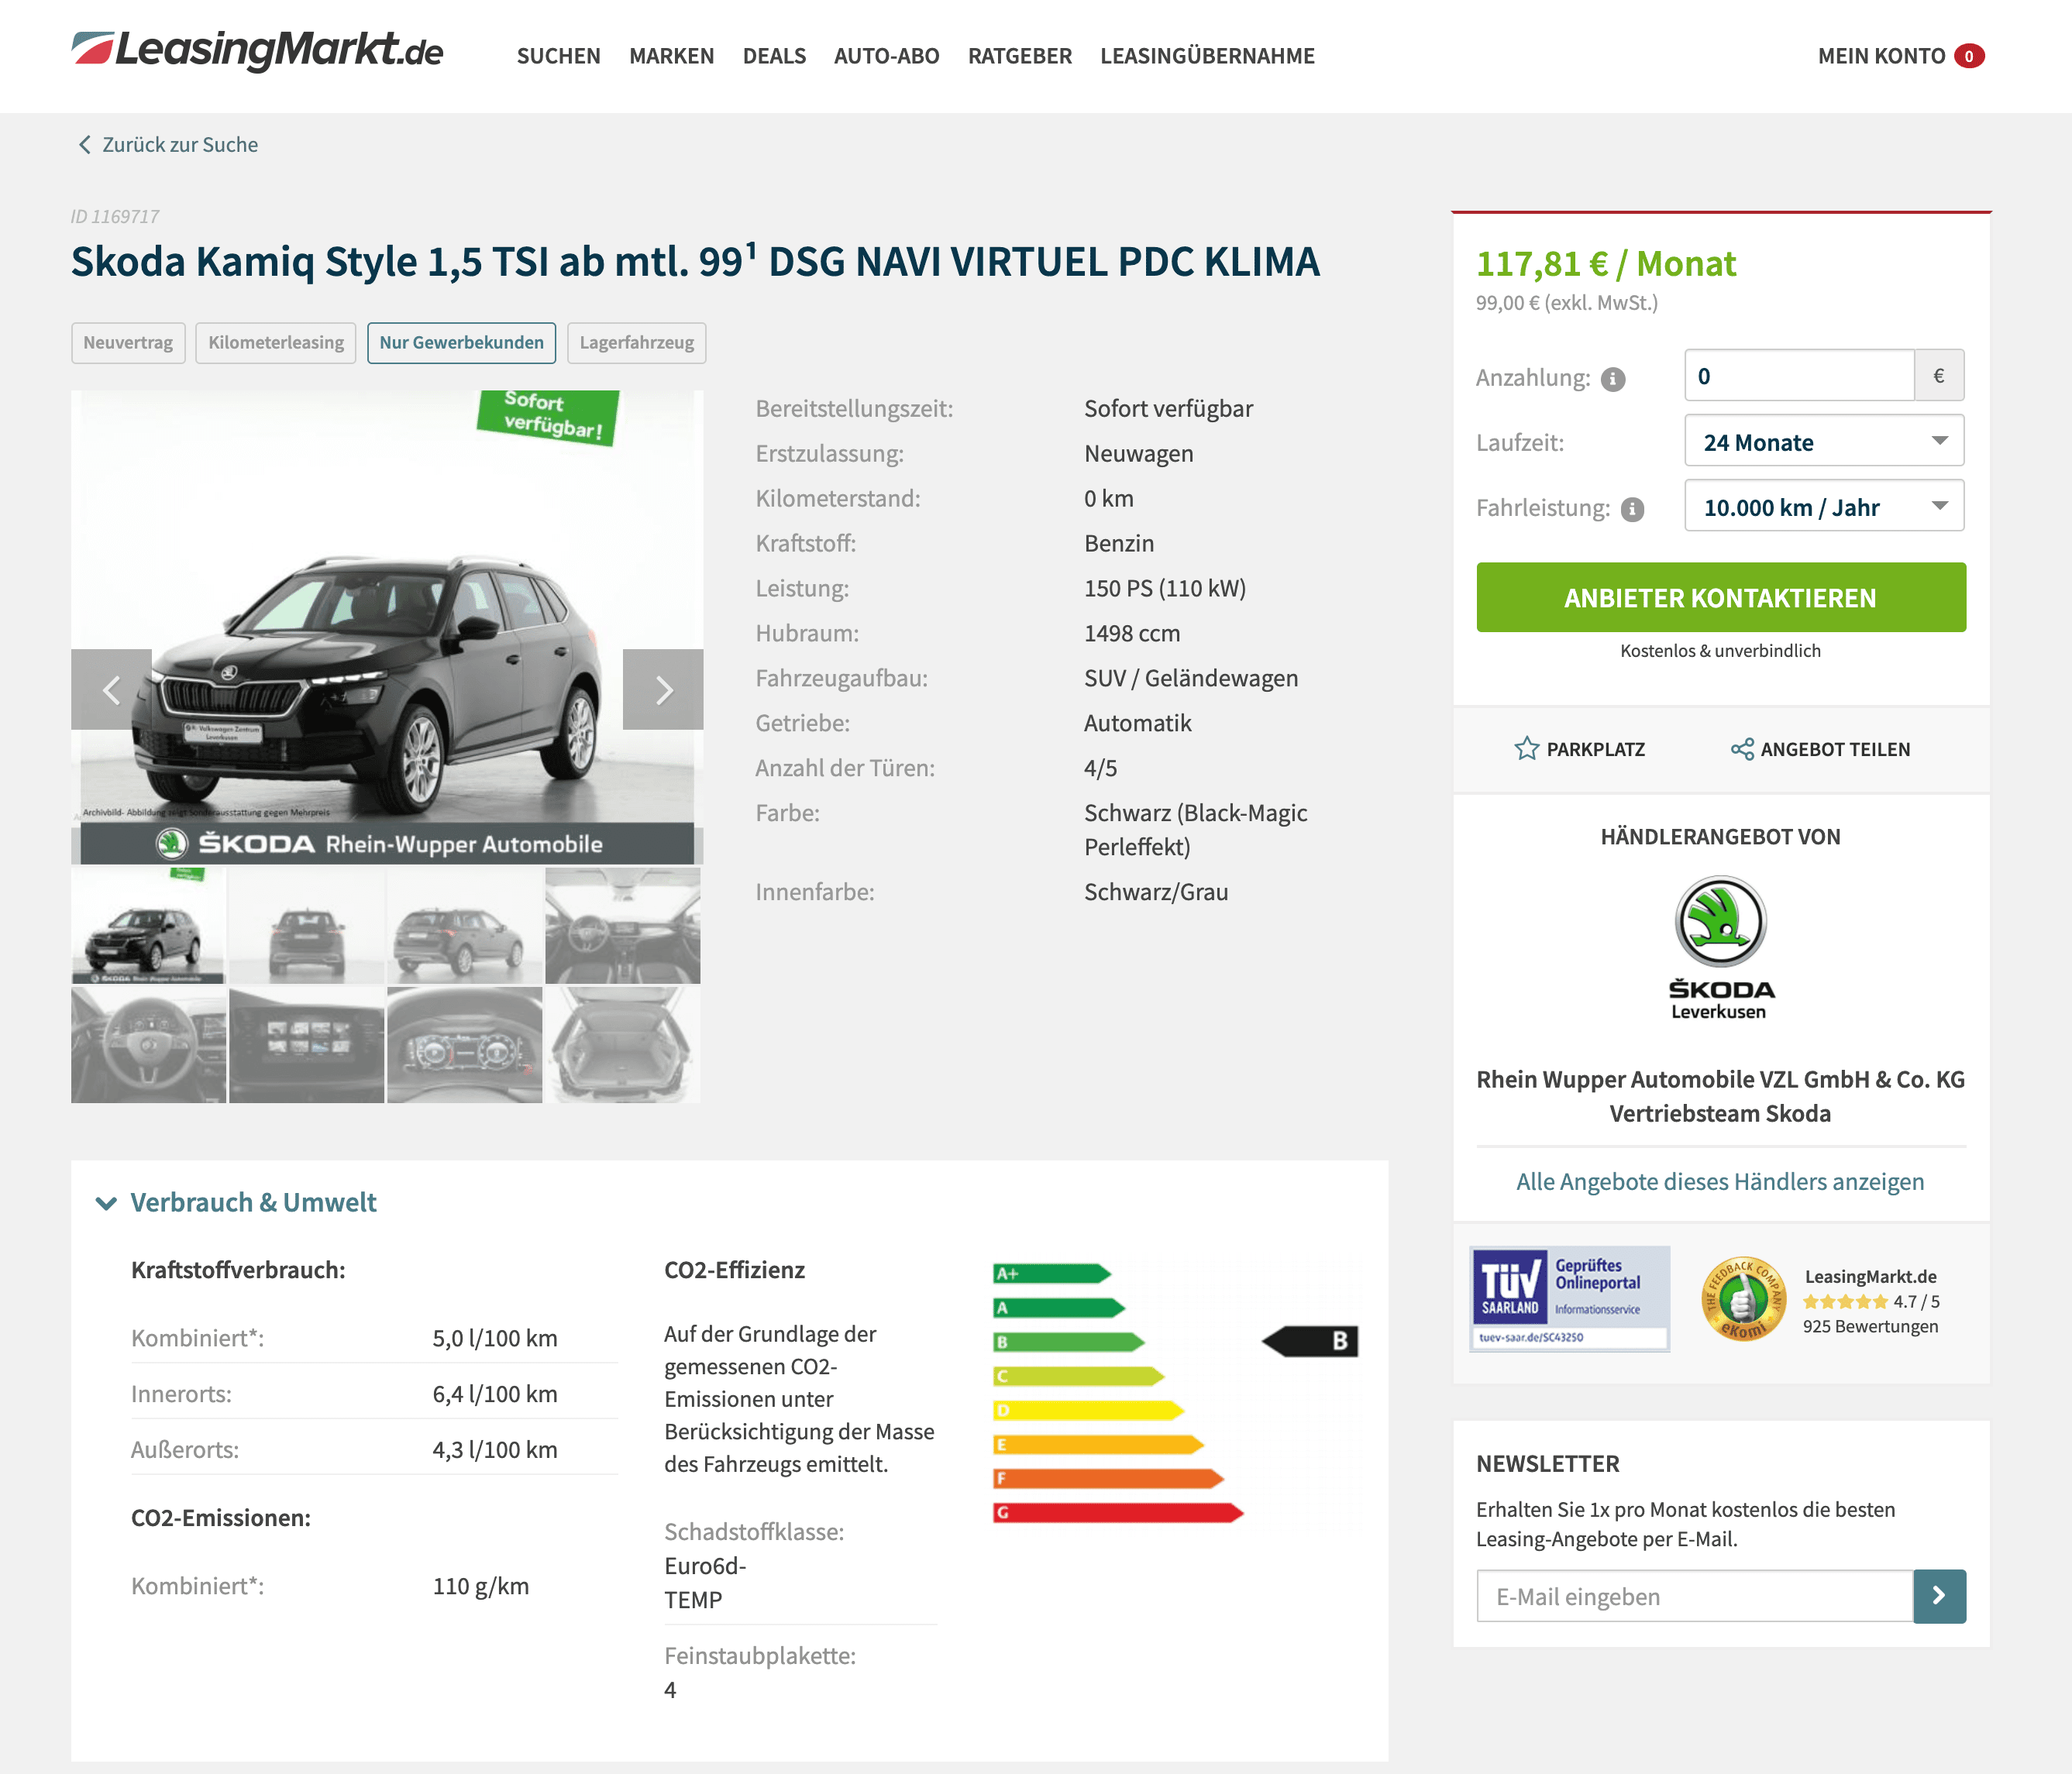Select the steering wheel thumbnail
This screenshot has height=1774, width=2072.
[148, 1045]
